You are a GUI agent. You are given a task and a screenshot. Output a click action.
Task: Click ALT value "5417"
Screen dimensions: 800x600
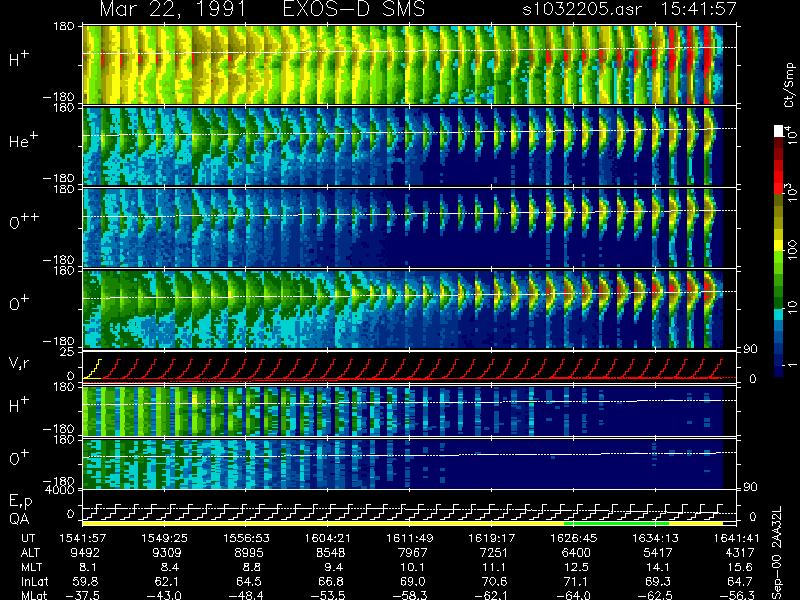(x=658, y=553)
